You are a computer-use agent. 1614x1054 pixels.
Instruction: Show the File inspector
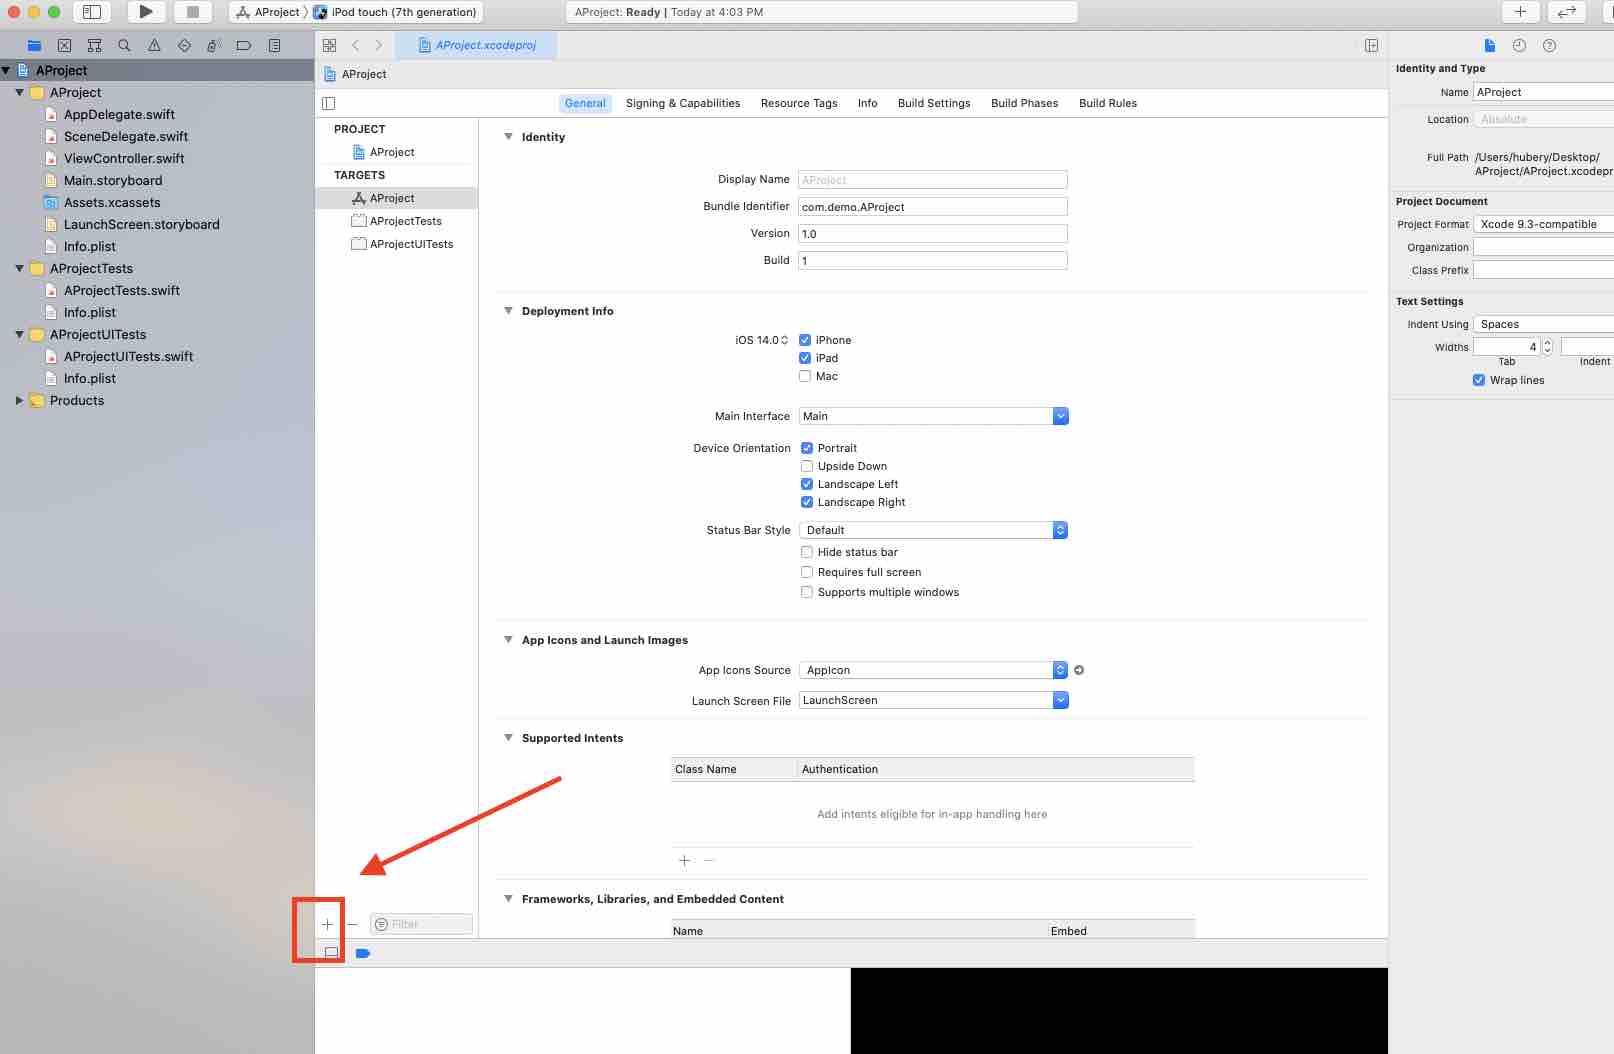1490,45
